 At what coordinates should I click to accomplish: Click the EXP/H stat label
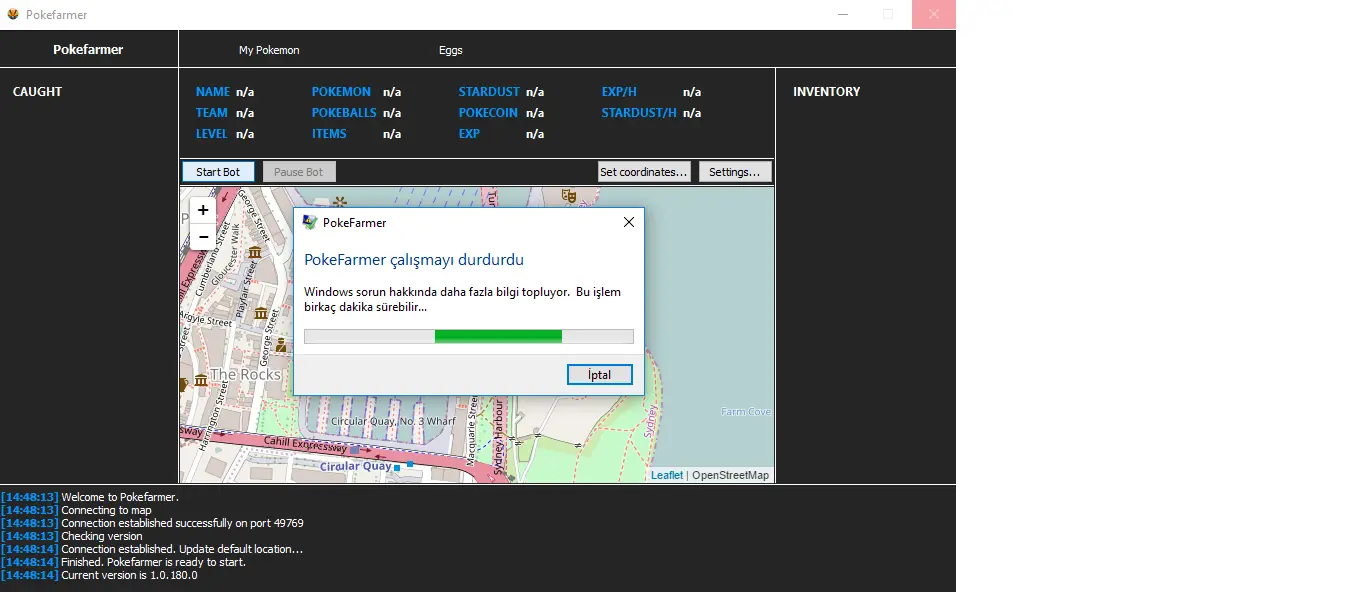(619, 91)
